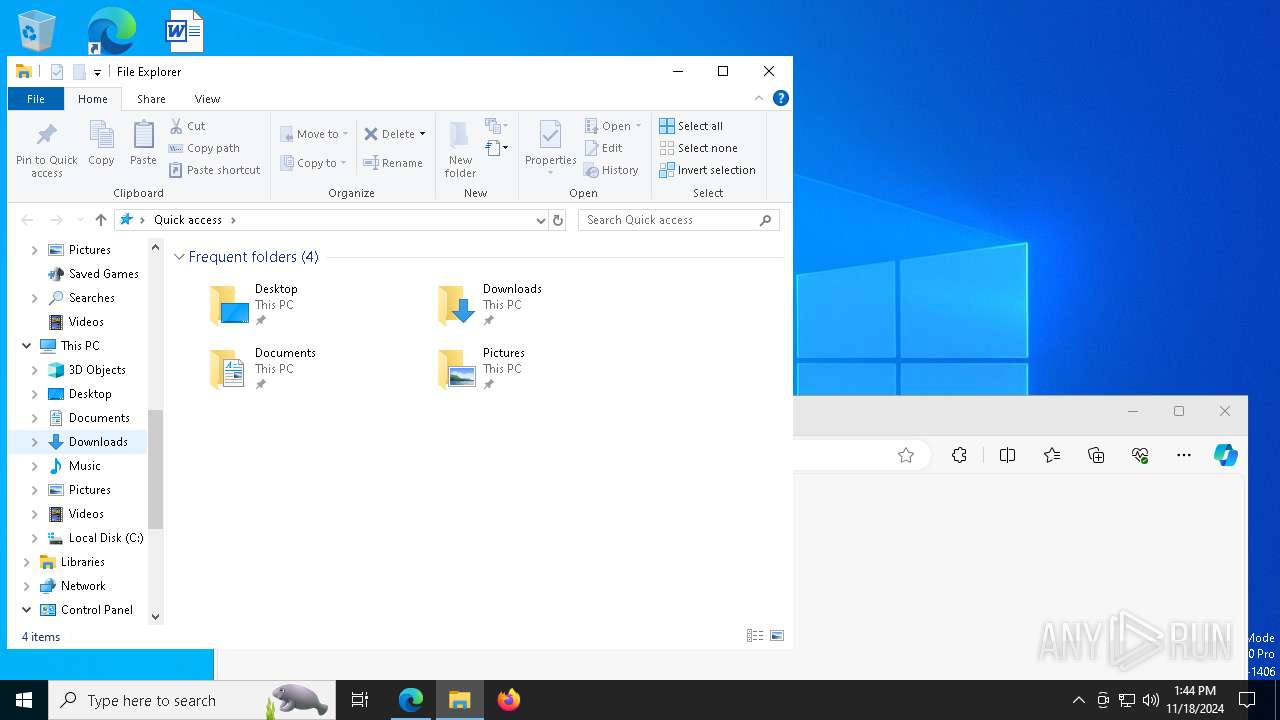The height and width of the screenshot is (720, 1280).
Task: Launch Firefox from the taskbar
Action: pyautogui.click(x=508, y=700)
